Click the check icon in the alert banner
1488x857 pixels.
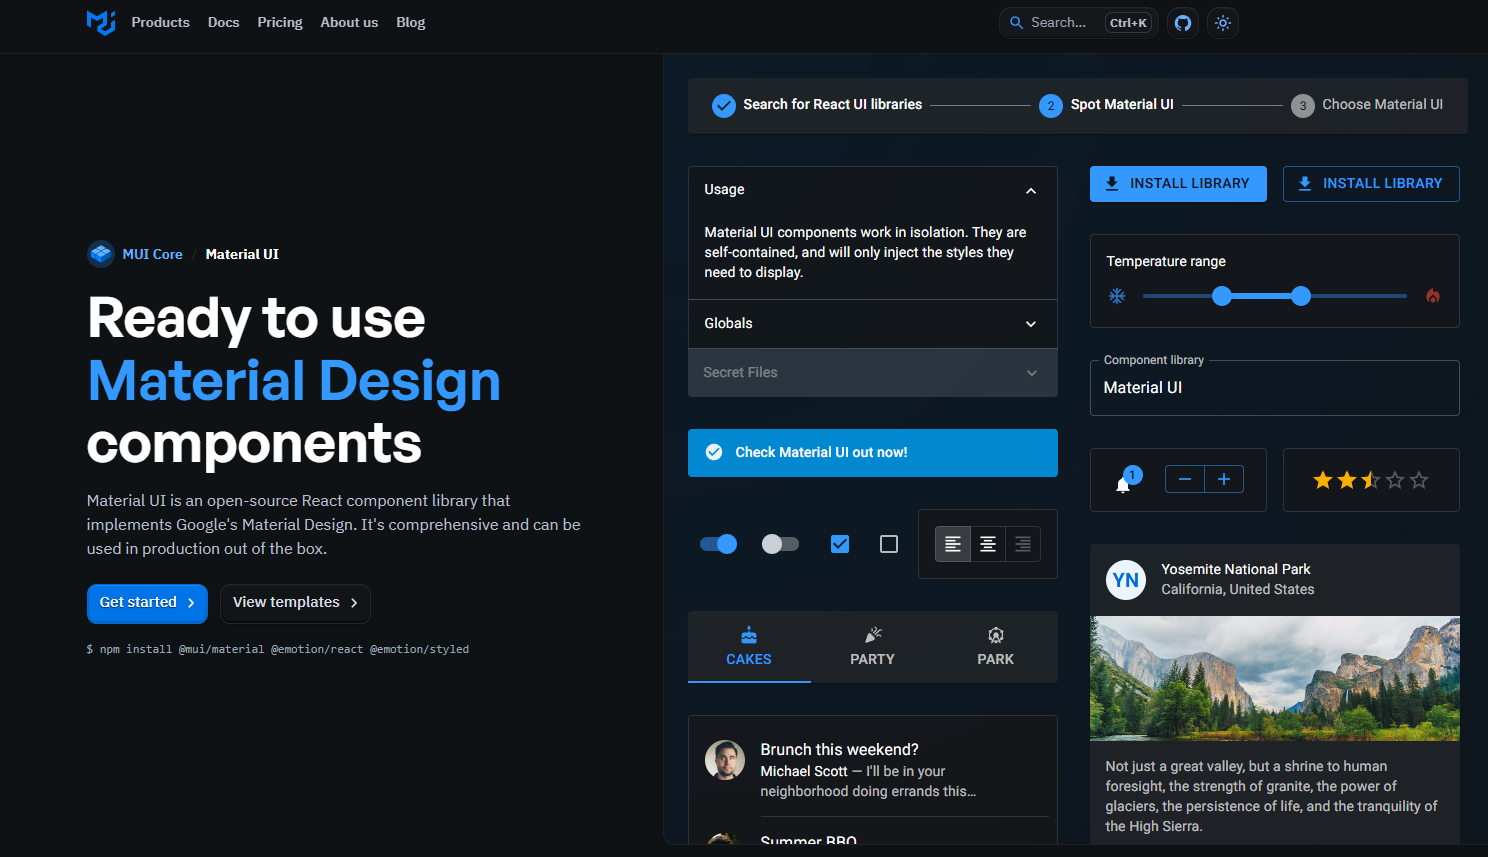pos(714,452)
